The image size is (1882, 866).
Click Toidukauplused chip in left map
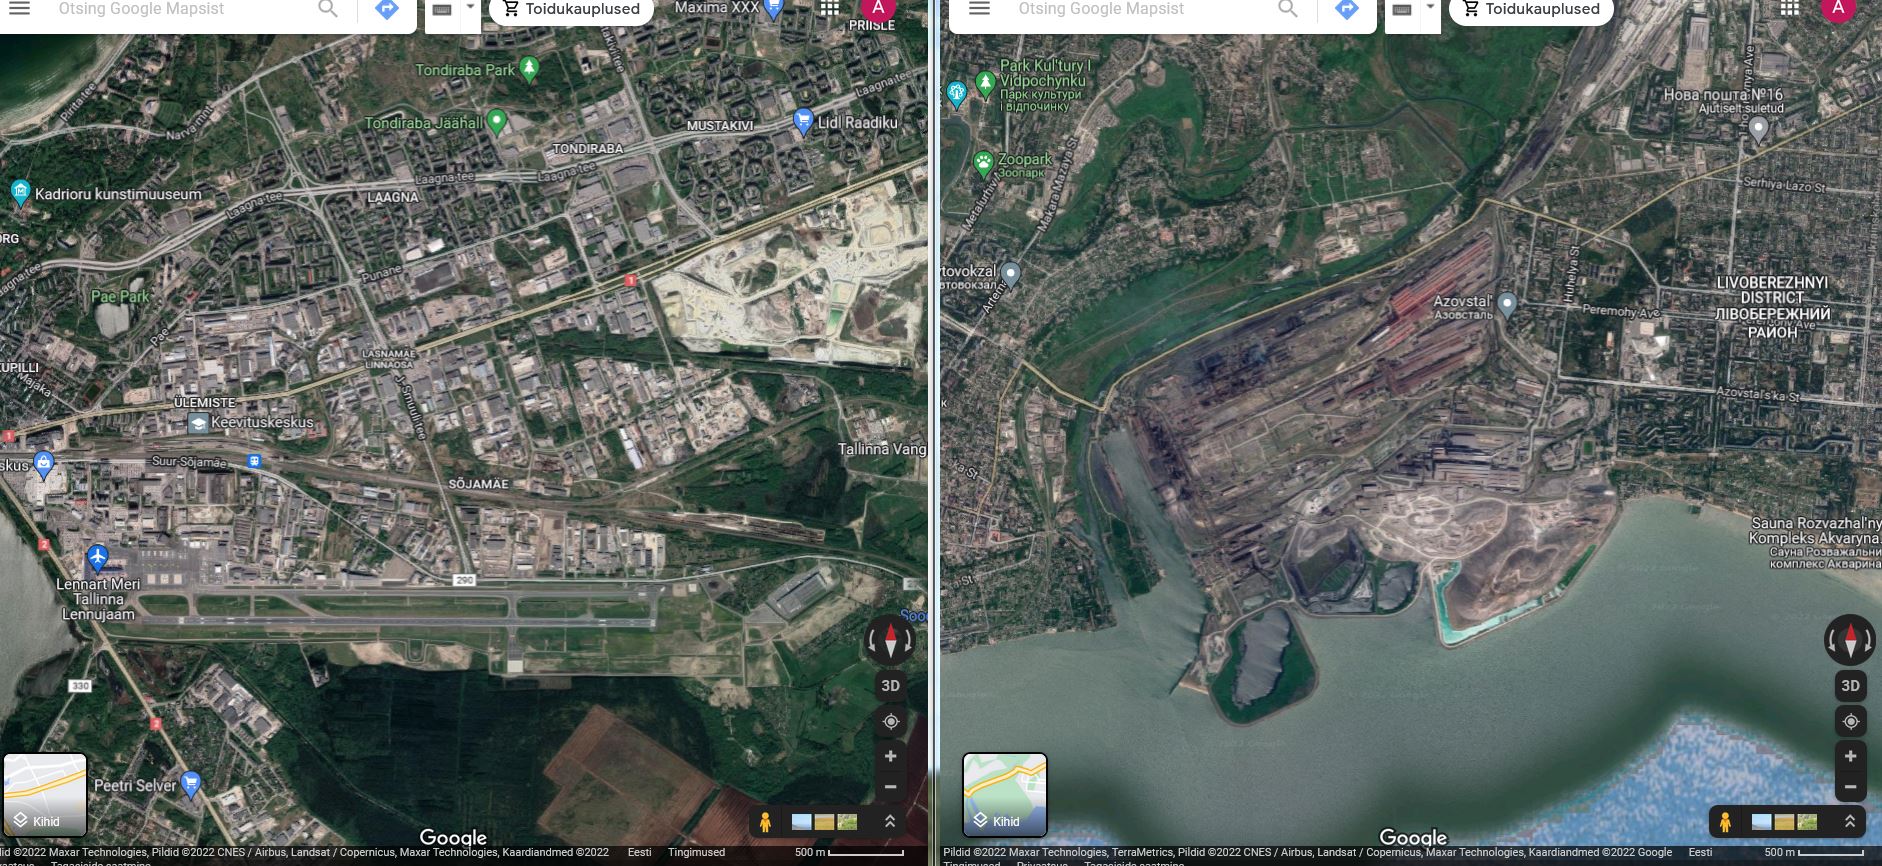571,10
